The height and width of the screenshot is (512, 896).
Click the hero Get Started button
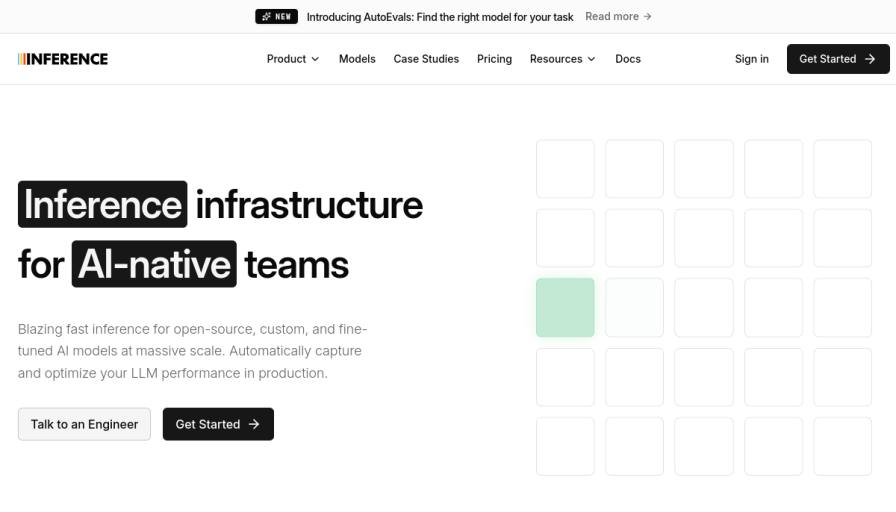[x=218, y=424]
